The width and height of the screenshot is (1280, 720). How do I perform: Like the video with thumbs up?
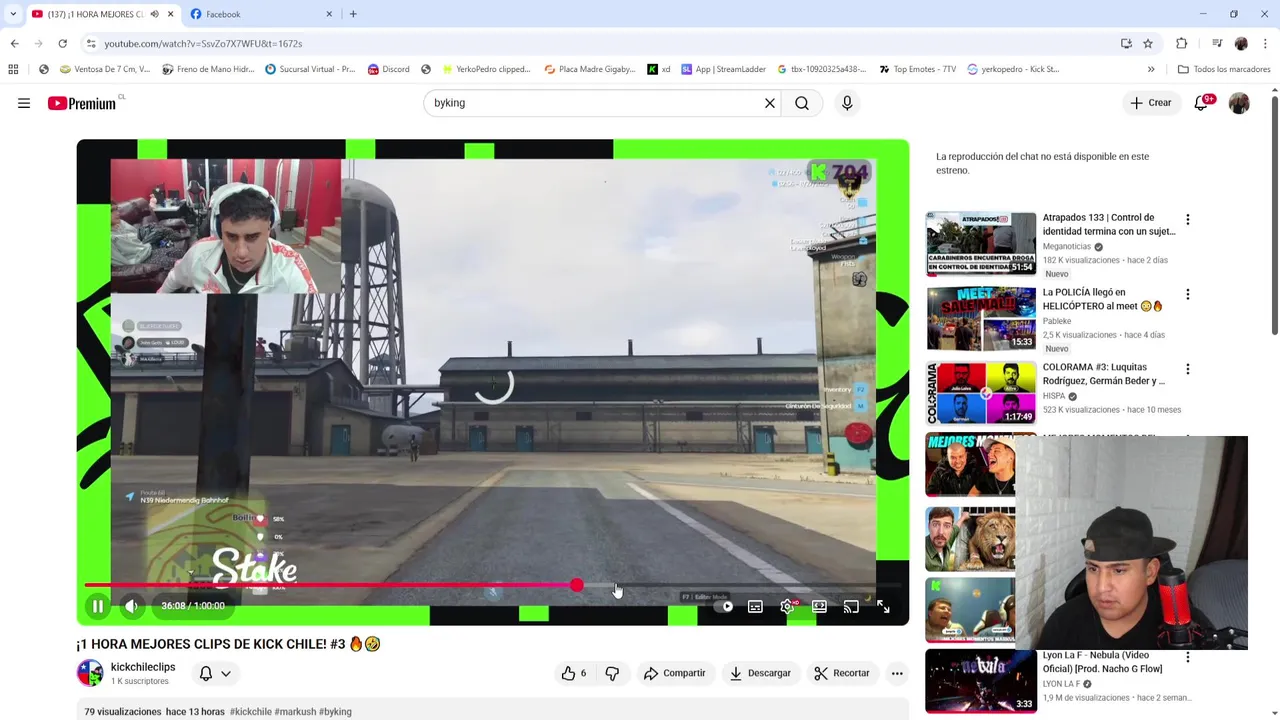point(574,673)
